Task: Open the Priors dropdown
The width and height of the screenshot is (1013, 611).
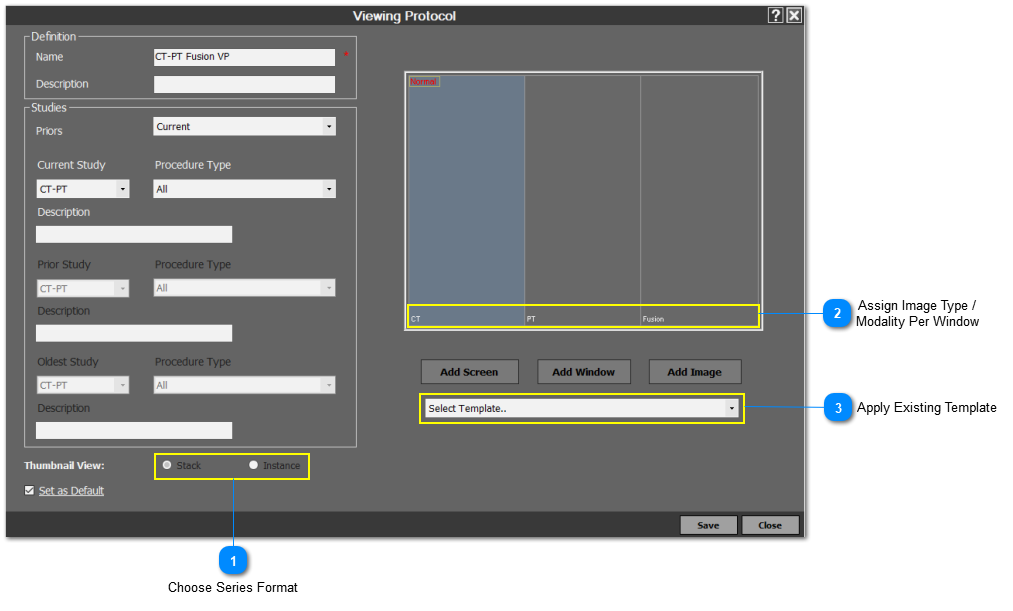Action: pos(244,127)
